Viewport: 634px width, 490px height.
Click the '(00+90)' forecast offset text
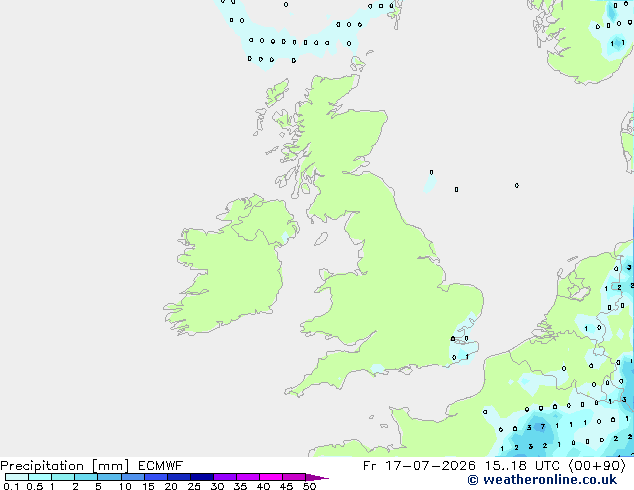coord(597,466)
